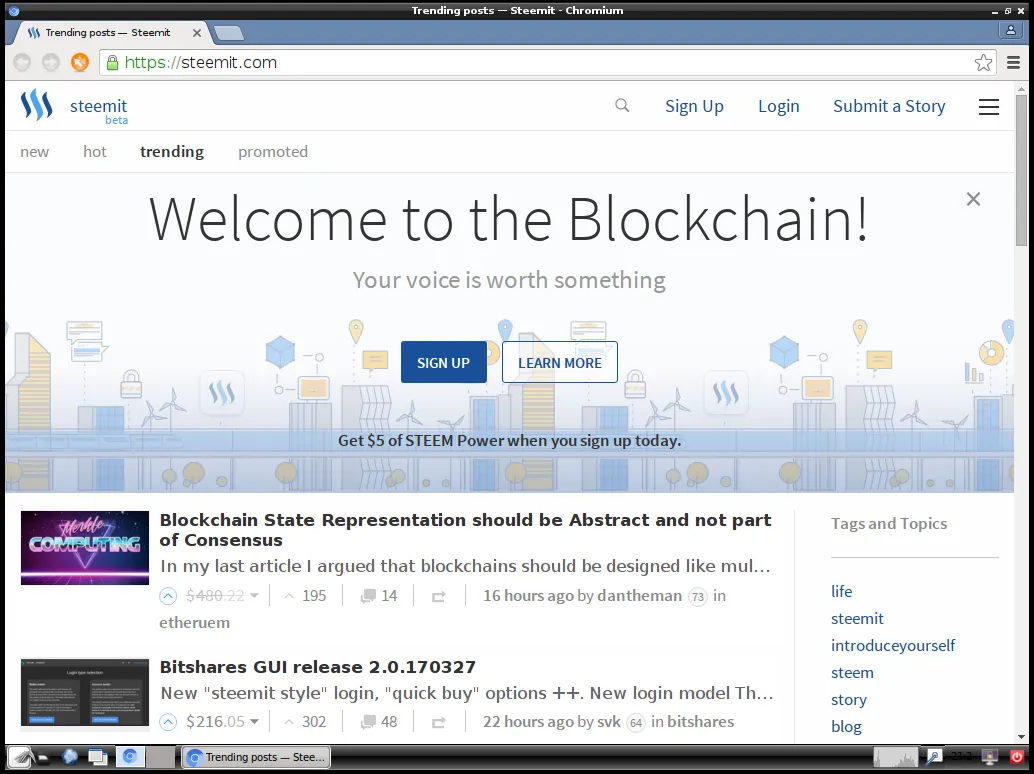Upvote the Blockchain State Representation post
Viewport: 1034px width, 774px height.
[x=168, y=596]
